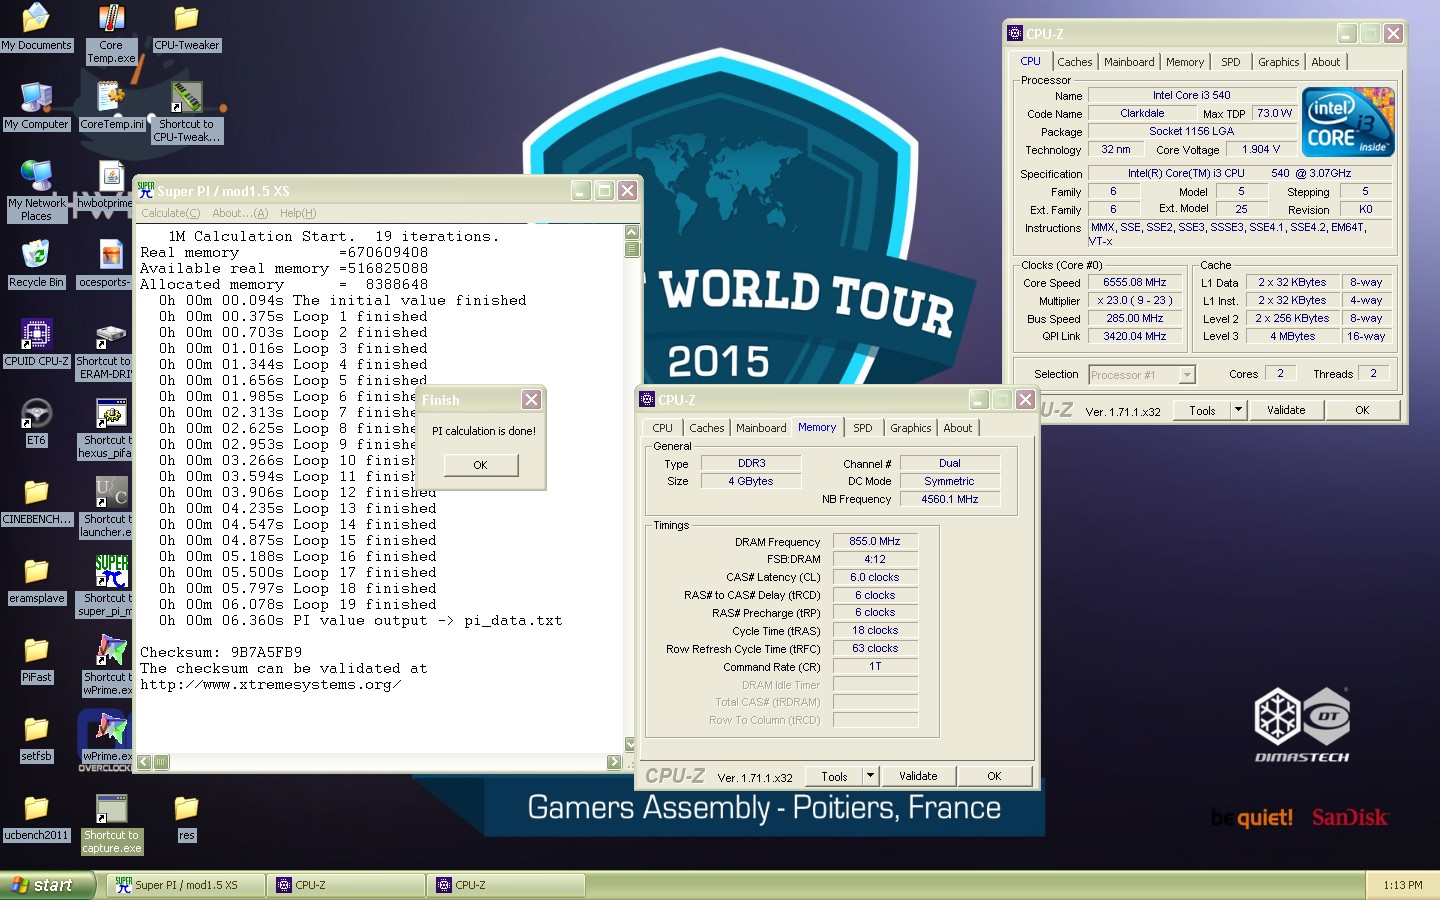Screen dimensions: 1440x900
Task: Select the Shortcut to ERAM-DRIVE icon
Action: click(x=105, y=350)
